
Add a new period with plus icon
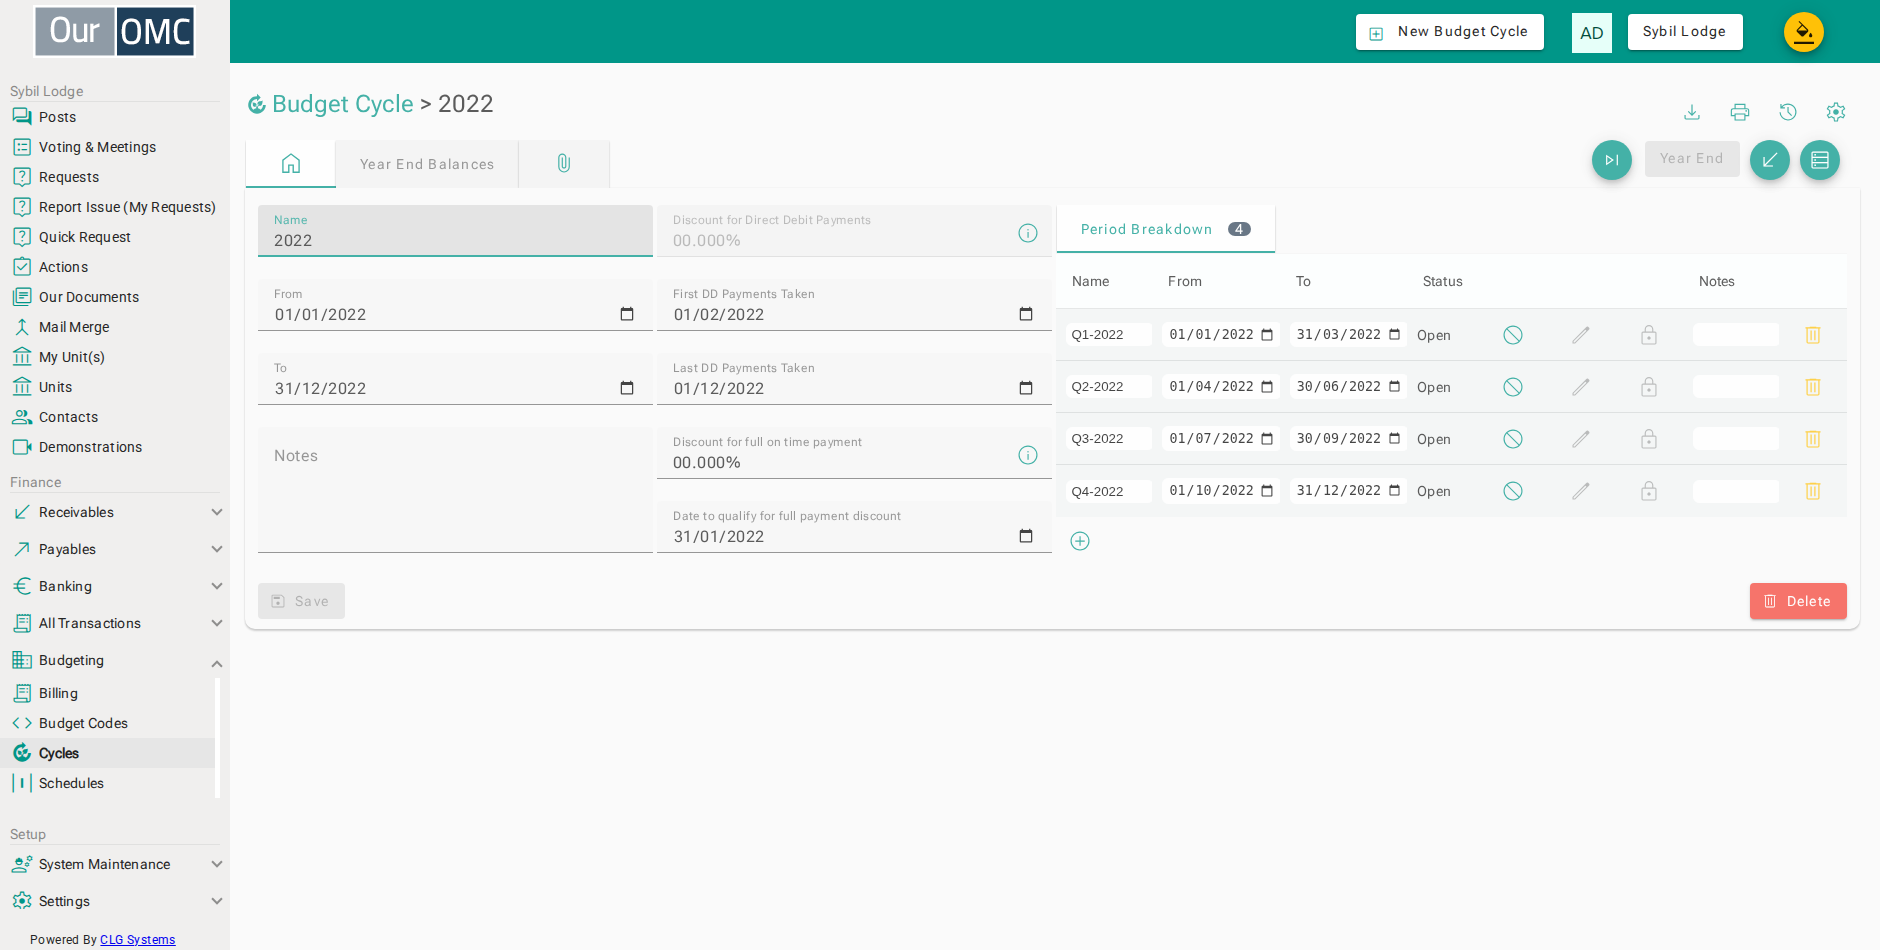click(1080, 541)
